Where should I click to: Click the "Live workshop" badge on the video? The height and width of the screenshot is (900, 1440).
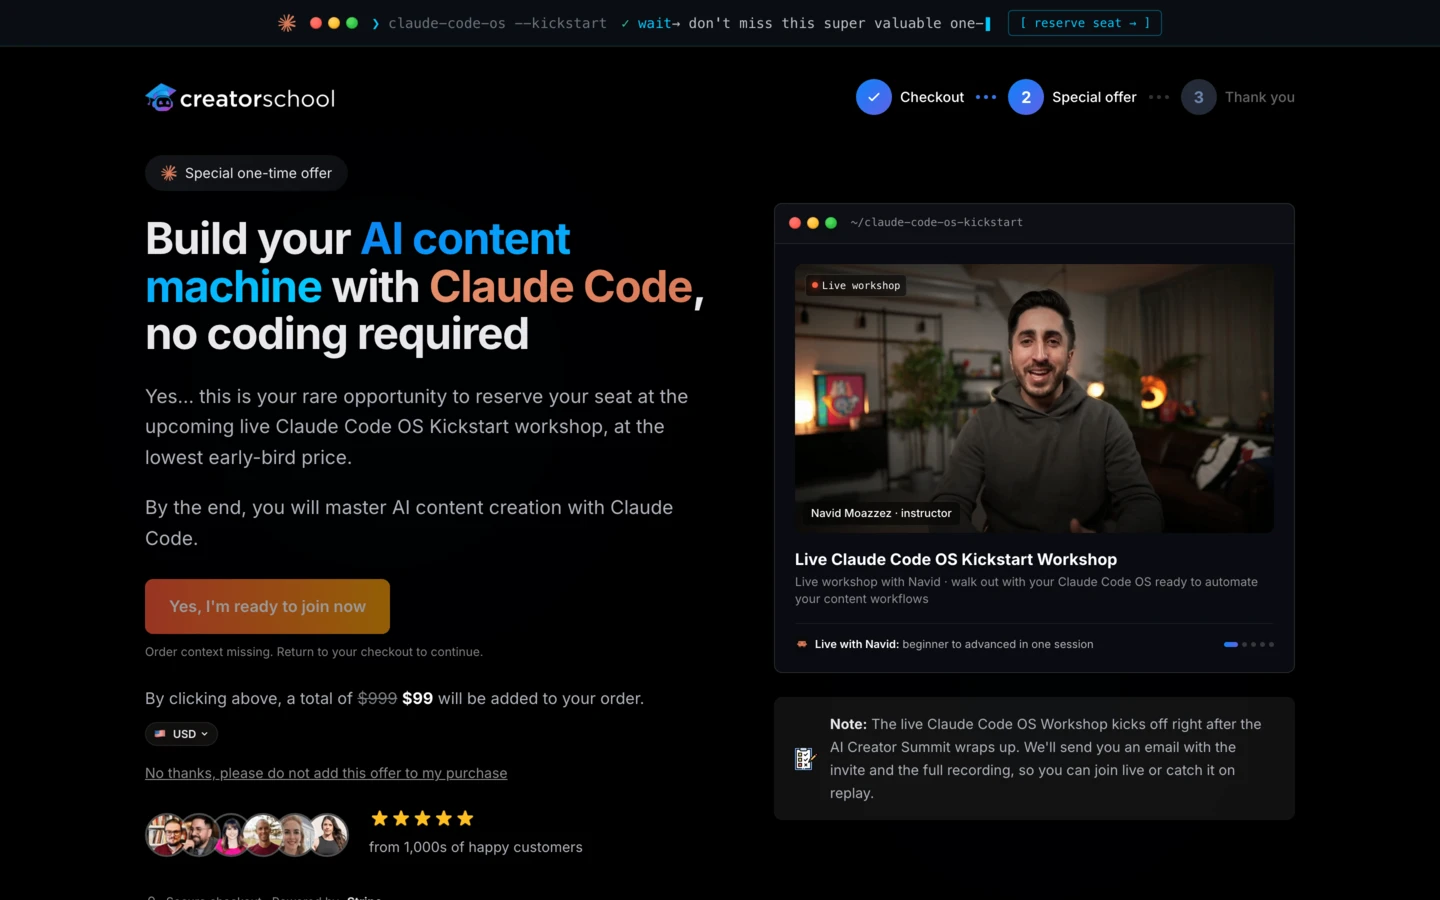coord(856,286)
